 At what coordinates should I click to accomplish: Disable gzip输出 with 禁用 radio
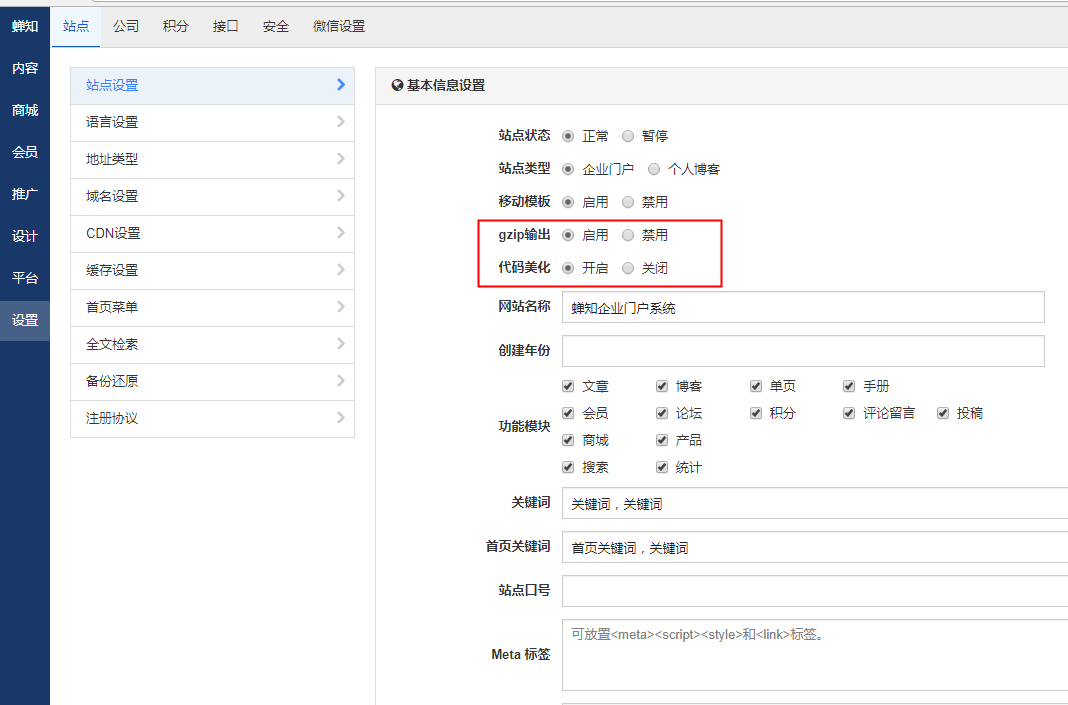coord(628,235)
